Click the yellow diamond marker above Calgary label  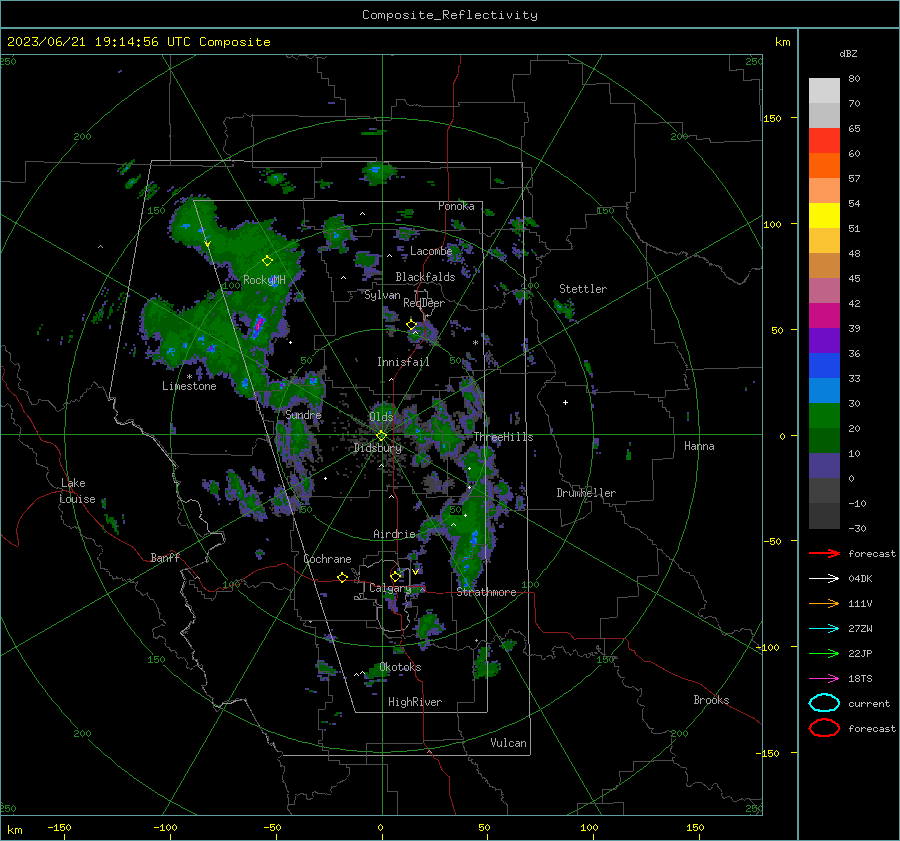(395, 576)
